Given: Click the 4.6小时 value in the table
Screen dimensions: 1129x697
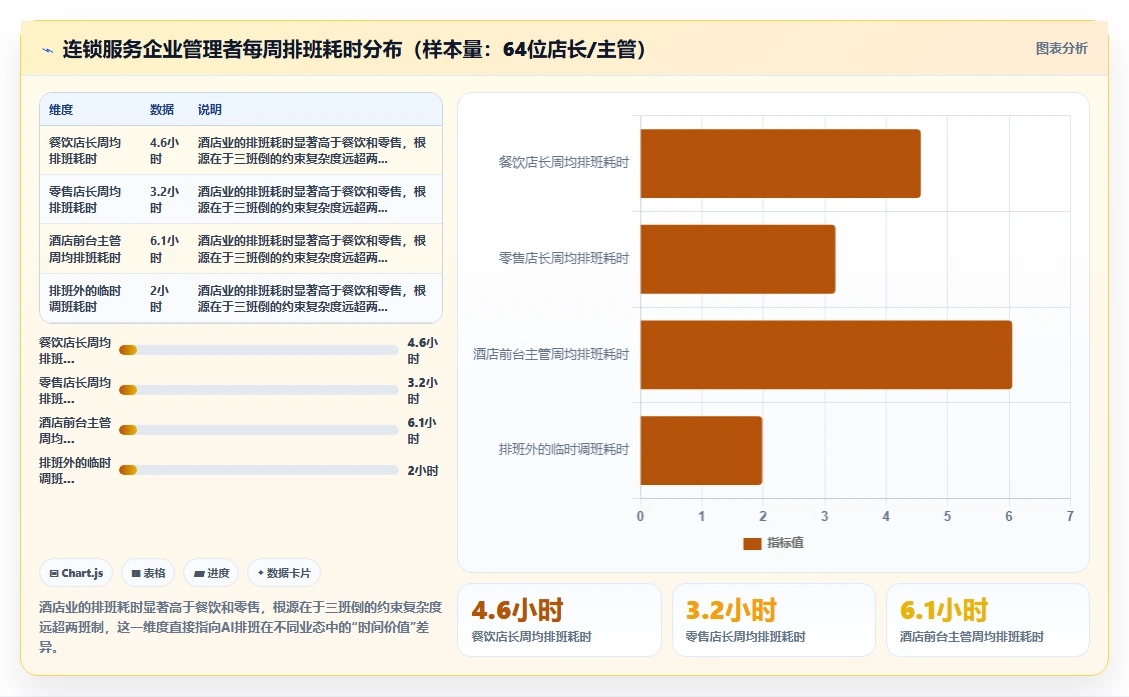Looking at the screenshot, I should [164, 150].
